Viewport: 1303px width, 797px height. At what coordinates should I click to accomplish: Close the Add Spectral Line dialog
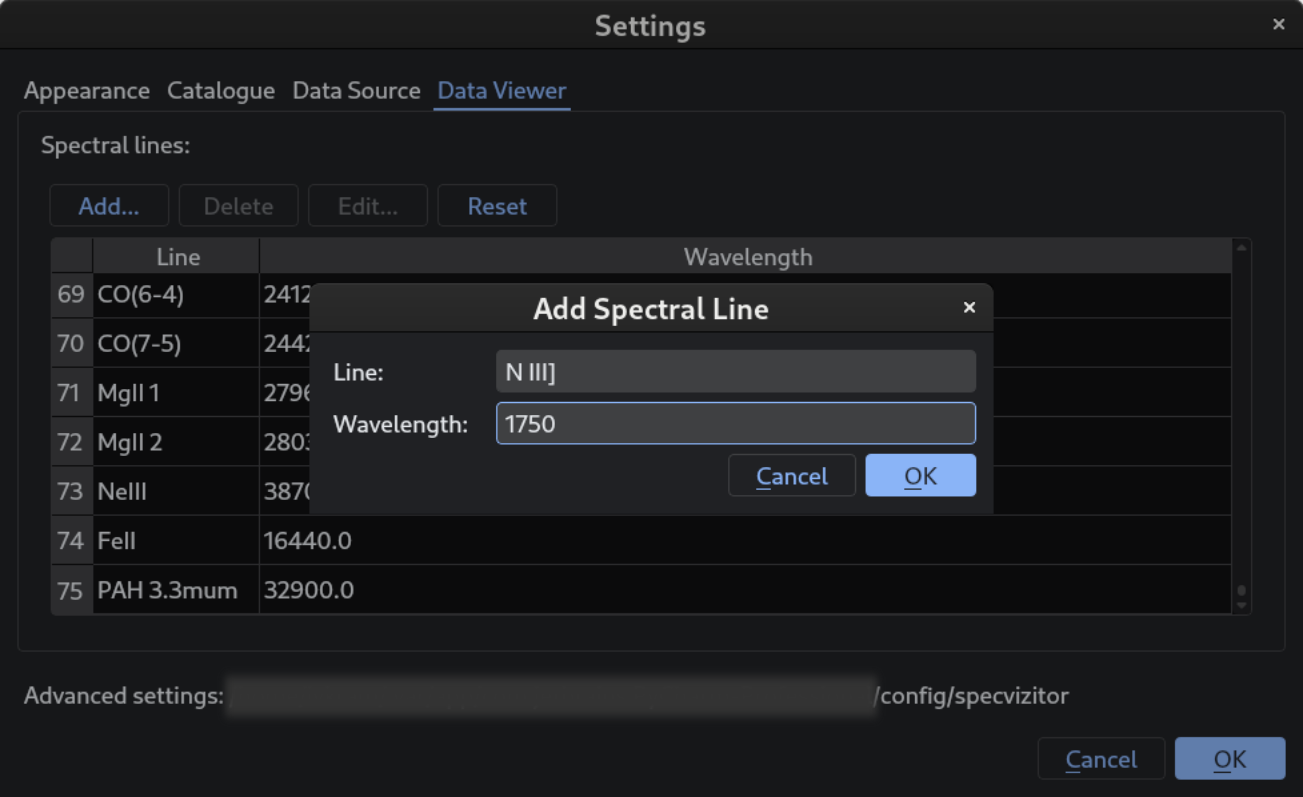(969, 308)
